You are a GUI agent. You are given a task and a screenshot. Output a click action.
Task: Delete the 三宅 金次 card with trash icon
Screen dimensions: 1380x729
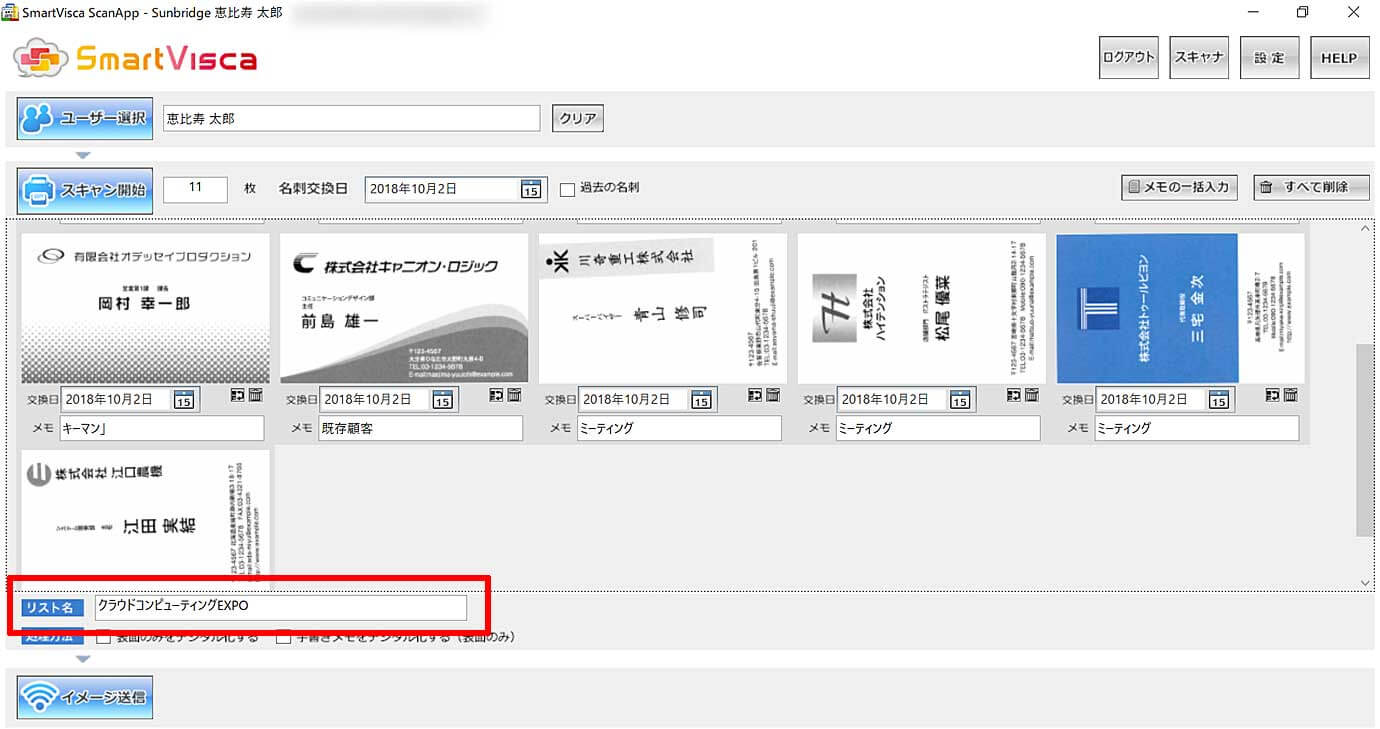coord(1291,396)
